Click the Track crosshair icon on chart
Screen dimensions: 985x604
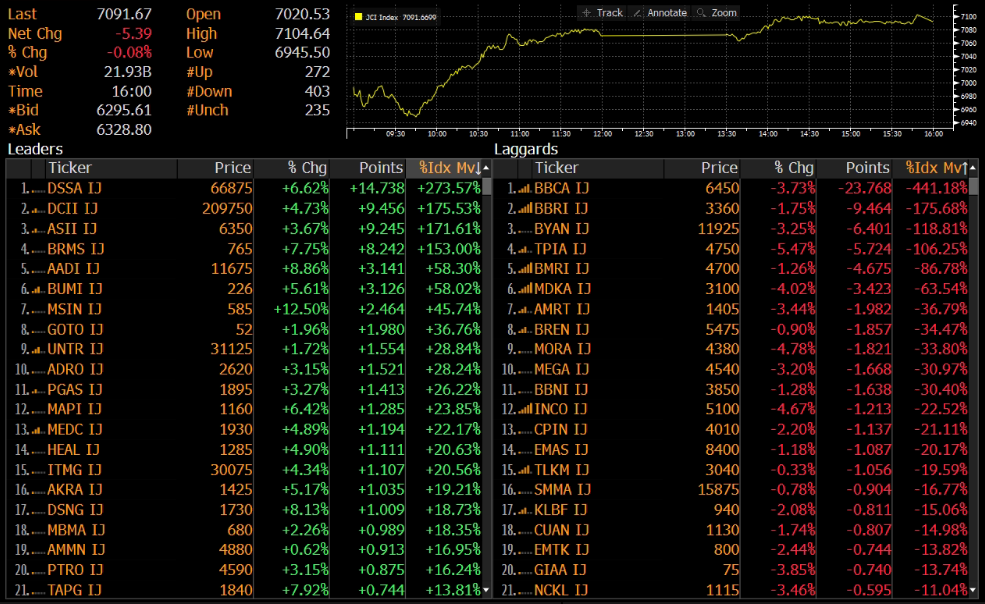coord(587,13)
